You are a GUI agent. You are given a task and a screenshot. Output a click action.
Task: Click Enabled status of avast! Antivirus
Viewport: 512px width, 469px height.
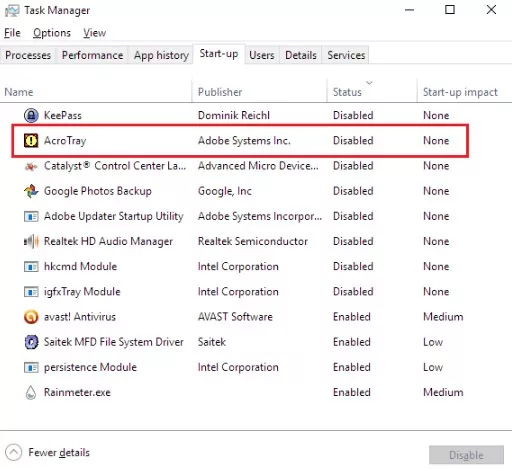[352, 317]
